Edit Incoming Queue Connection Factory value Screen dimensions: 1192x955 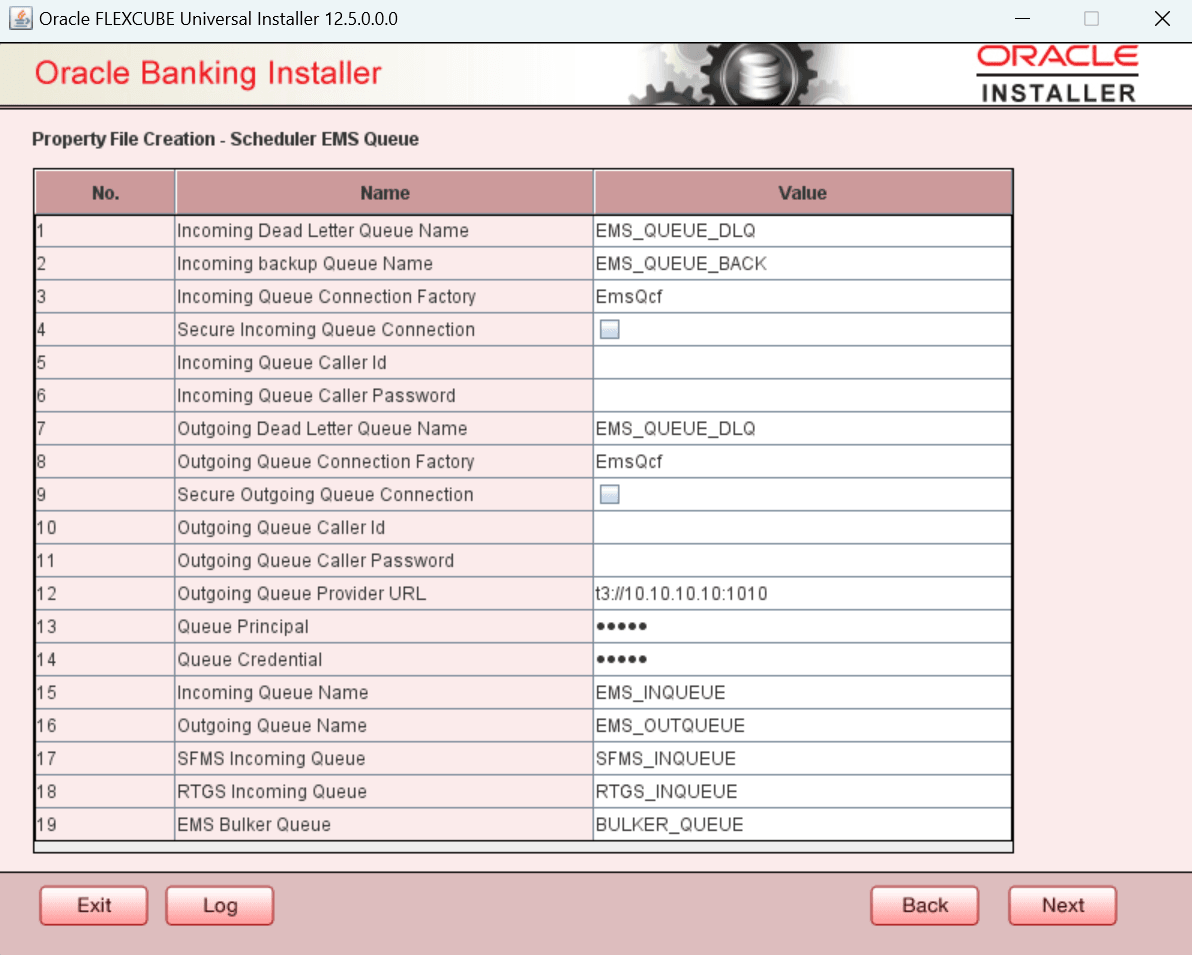(802, 297)
